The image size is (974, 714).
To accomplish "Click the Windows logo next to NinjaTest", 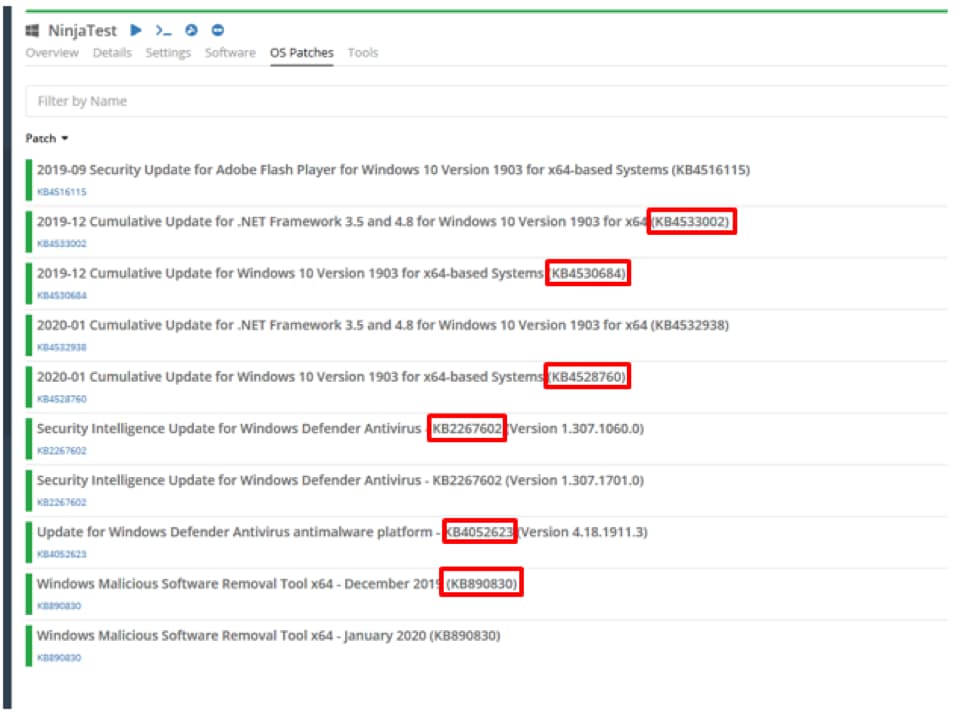I will [32, 31].
